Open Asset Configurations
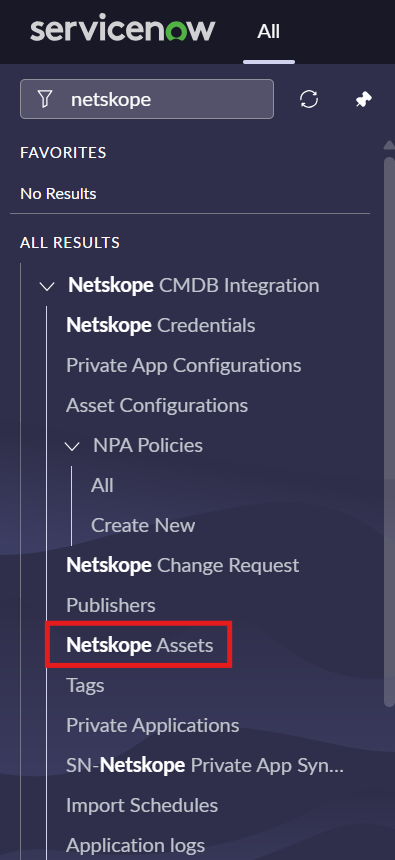 click(x=157, y=405)
